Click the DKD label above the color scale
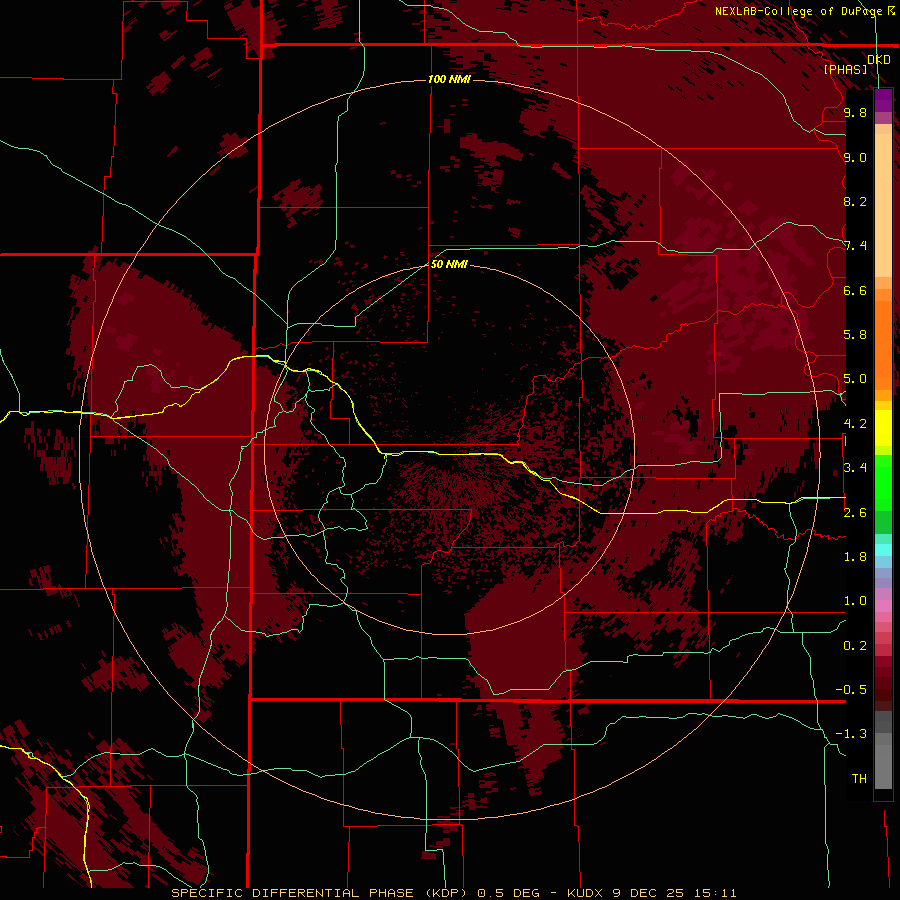Image resolution: width=900 pixels, height=900 pixels. 878,60
